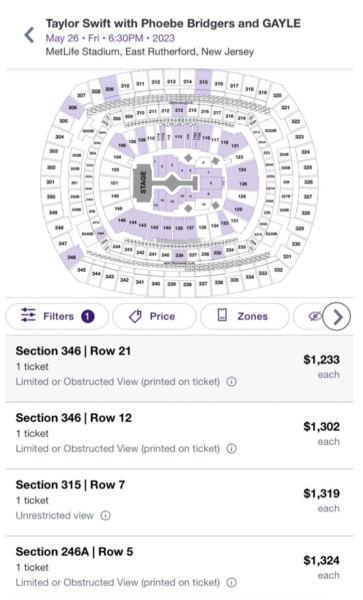Image resolution: width=363 pixels, height=600 pixels.
Task: Click the price tag icon
Action: 135,316
